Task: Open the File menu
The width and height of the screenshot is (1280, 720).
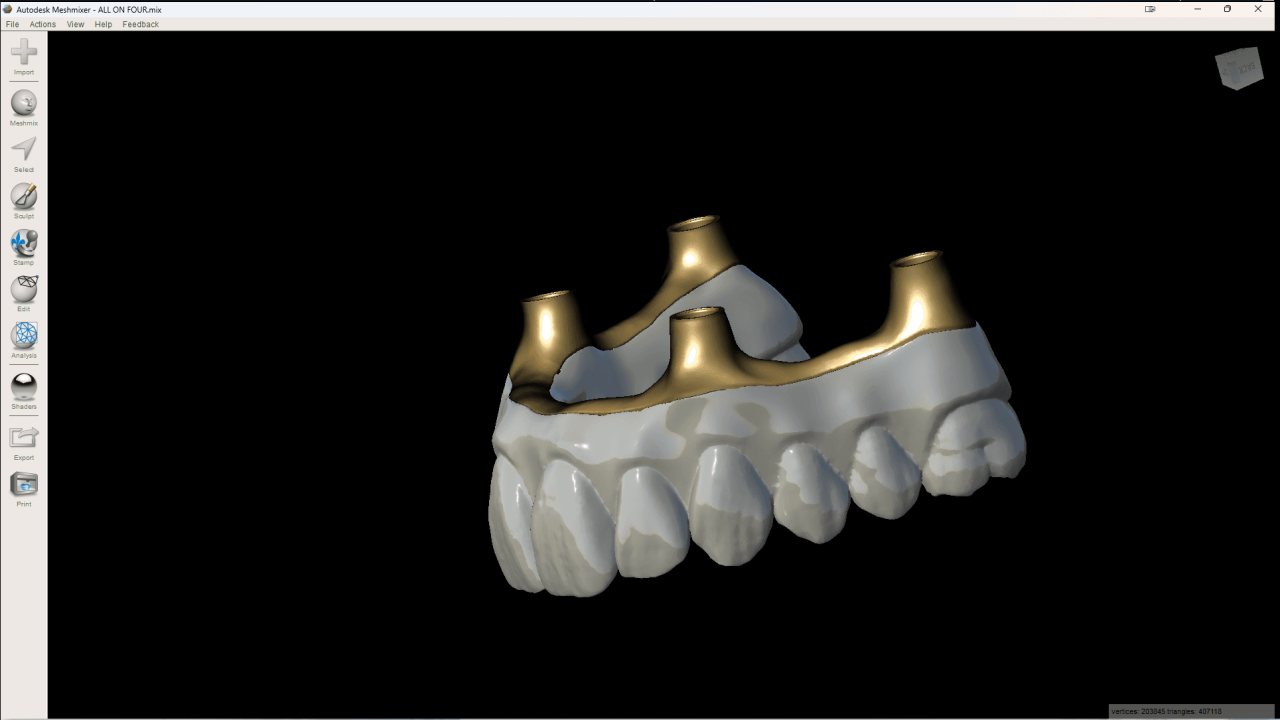Action: 12,24
